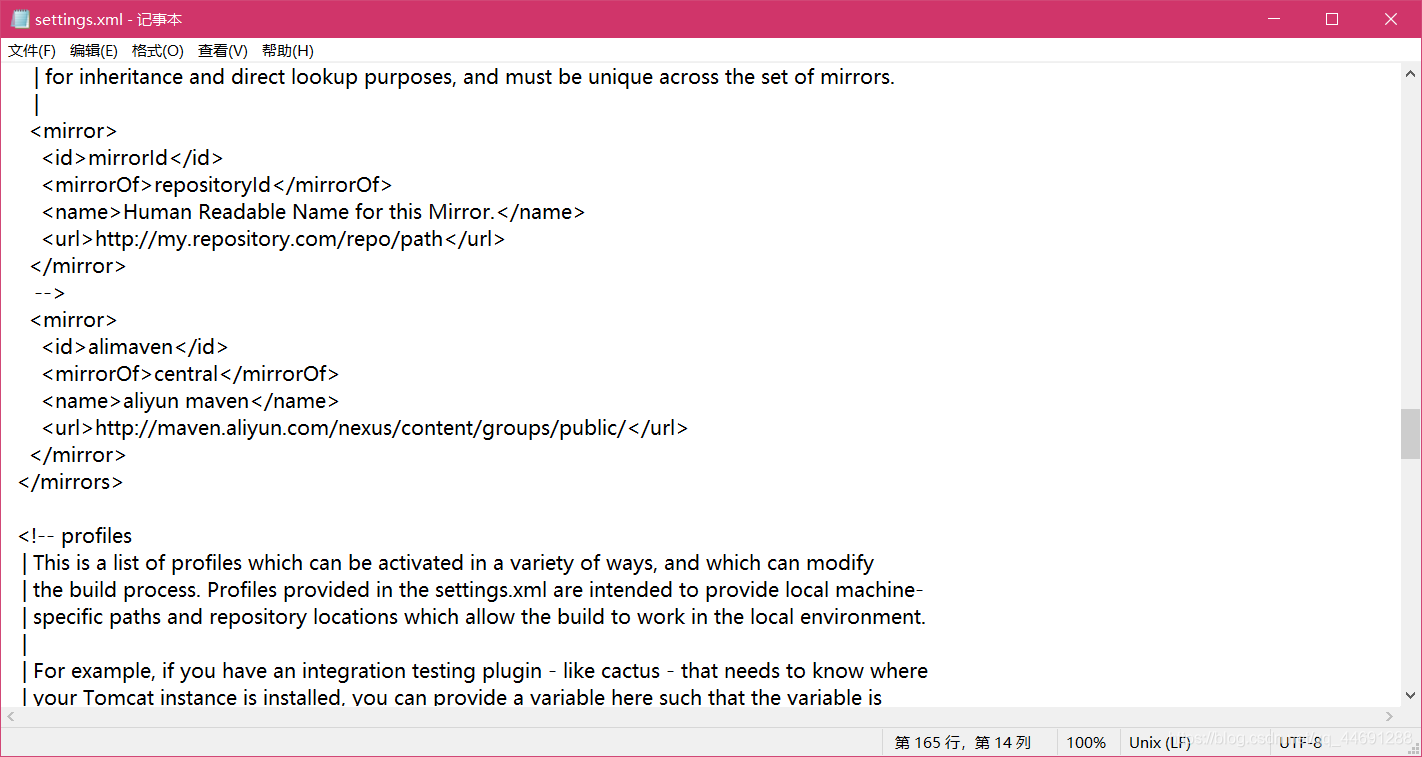The height and width of the screenshot is (757, 1422).
Task: Click the settings.xml - 记事本 title text
Action: (x=108, y=20)
